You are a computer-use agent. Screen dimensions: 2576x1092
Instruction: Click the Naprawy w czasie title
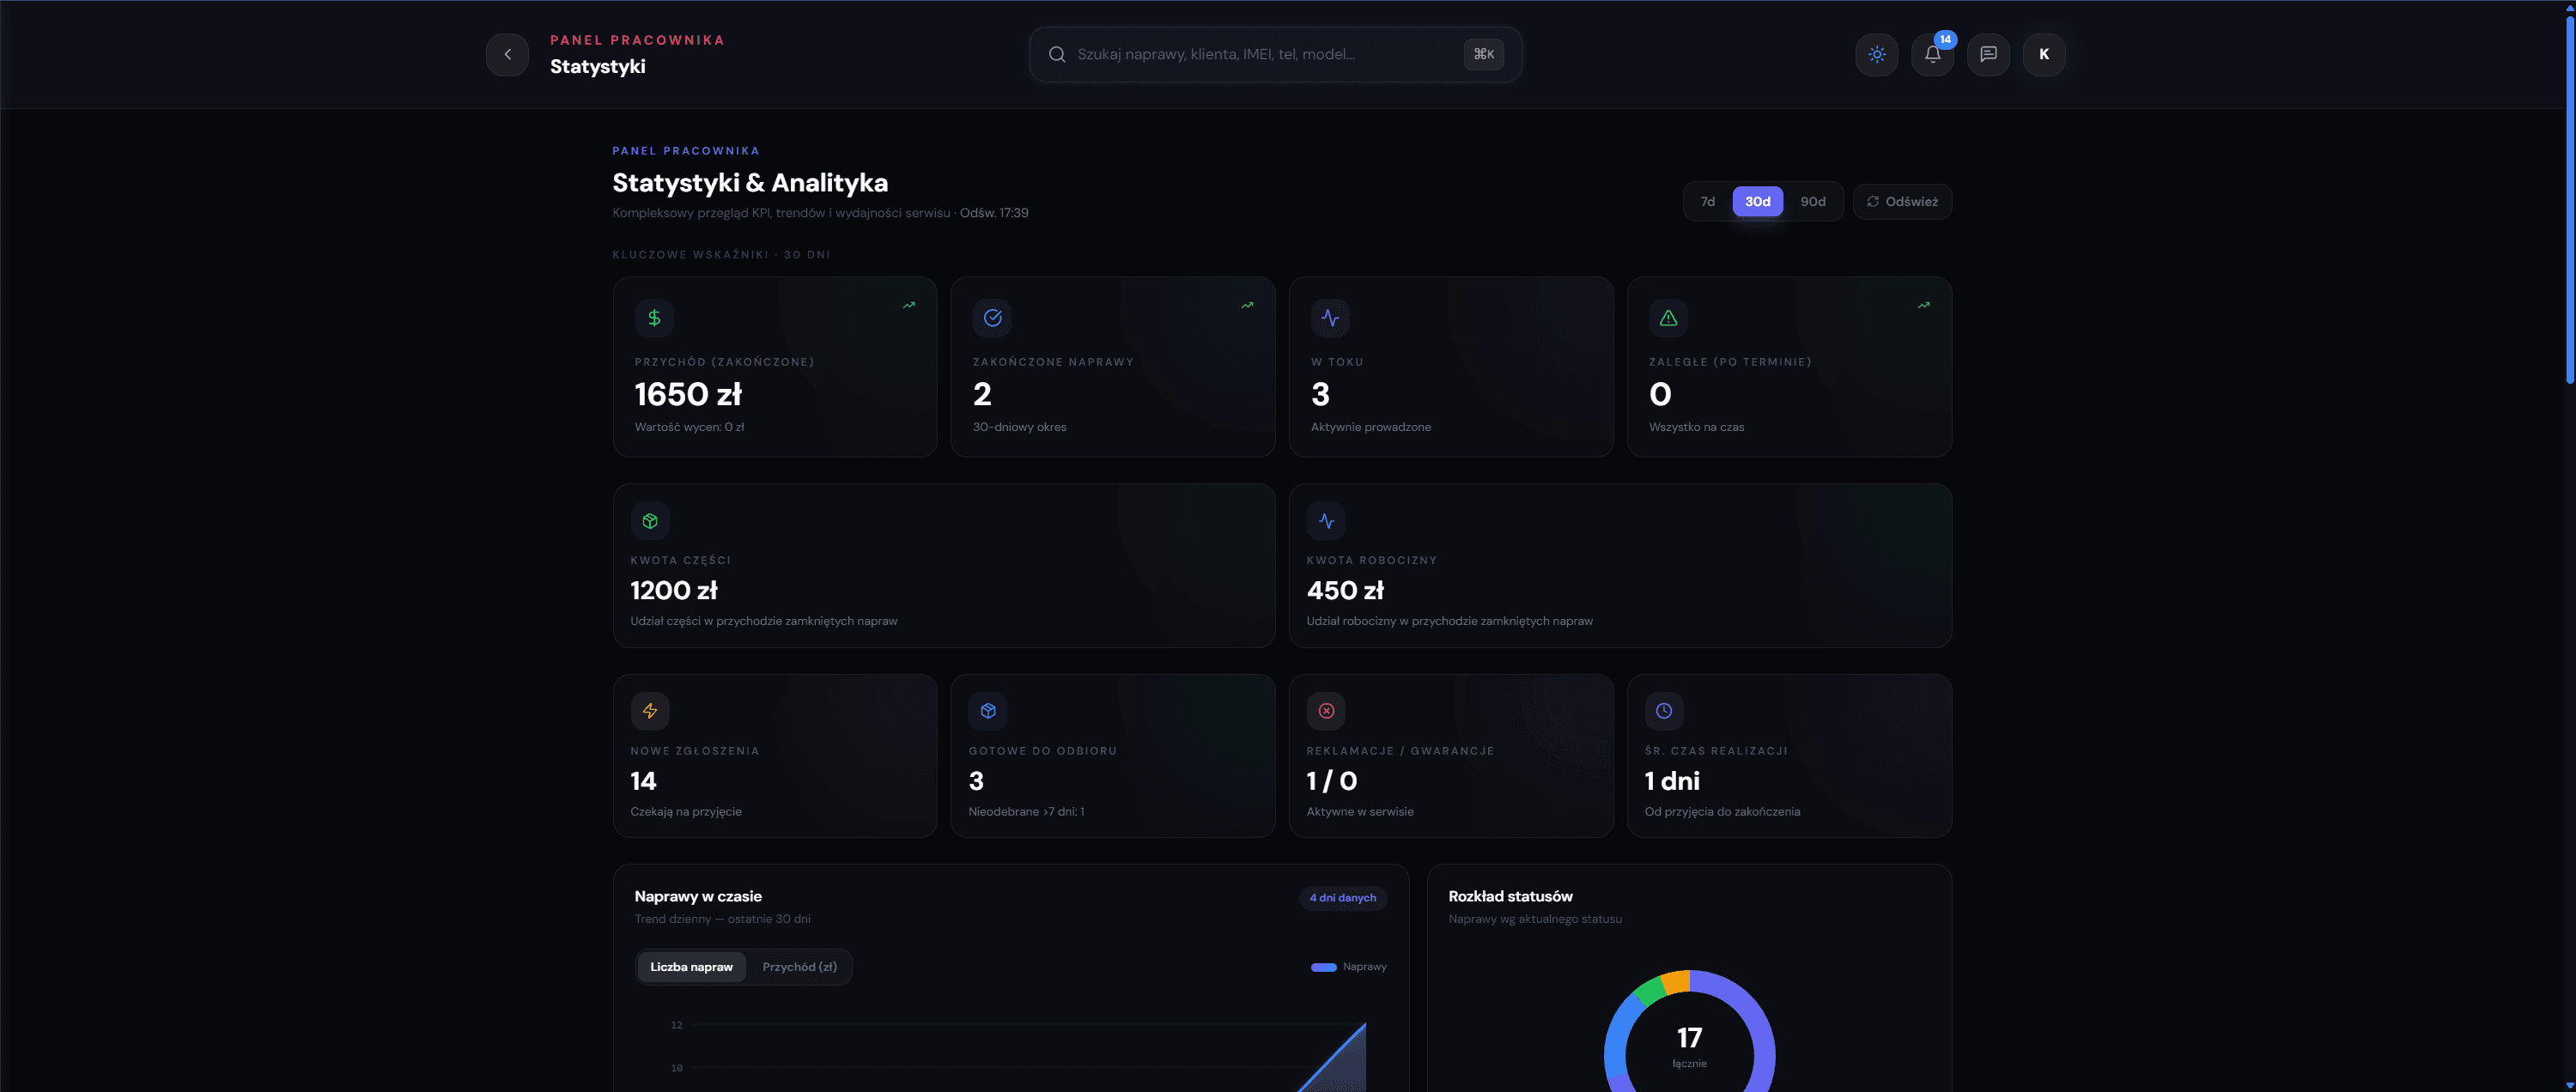coord(698,897)
